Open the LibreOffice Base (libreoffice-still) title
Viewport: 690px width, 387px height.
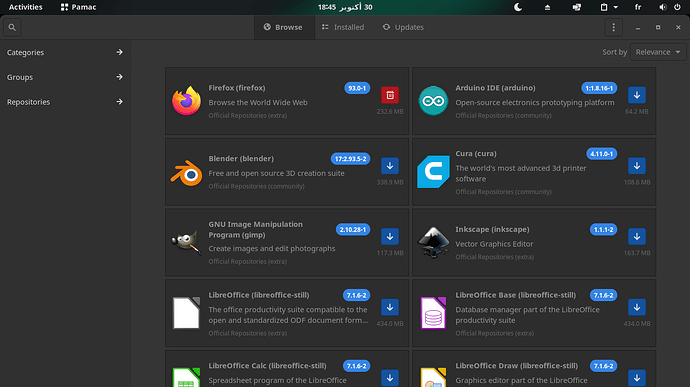tap(515, 295)
